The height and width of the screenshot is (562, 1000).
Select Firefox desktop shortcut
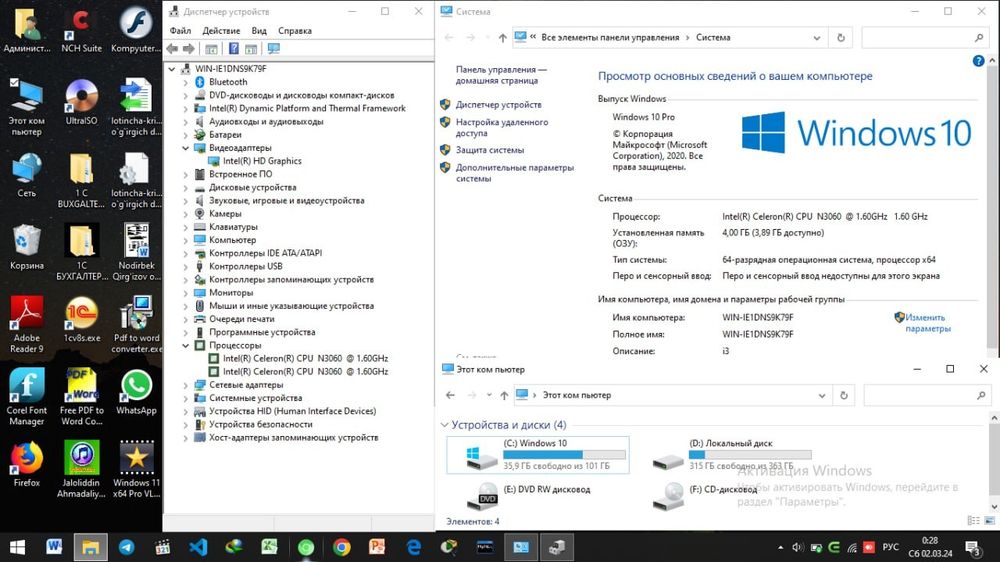pyautogui.click(x=27, y=464)
